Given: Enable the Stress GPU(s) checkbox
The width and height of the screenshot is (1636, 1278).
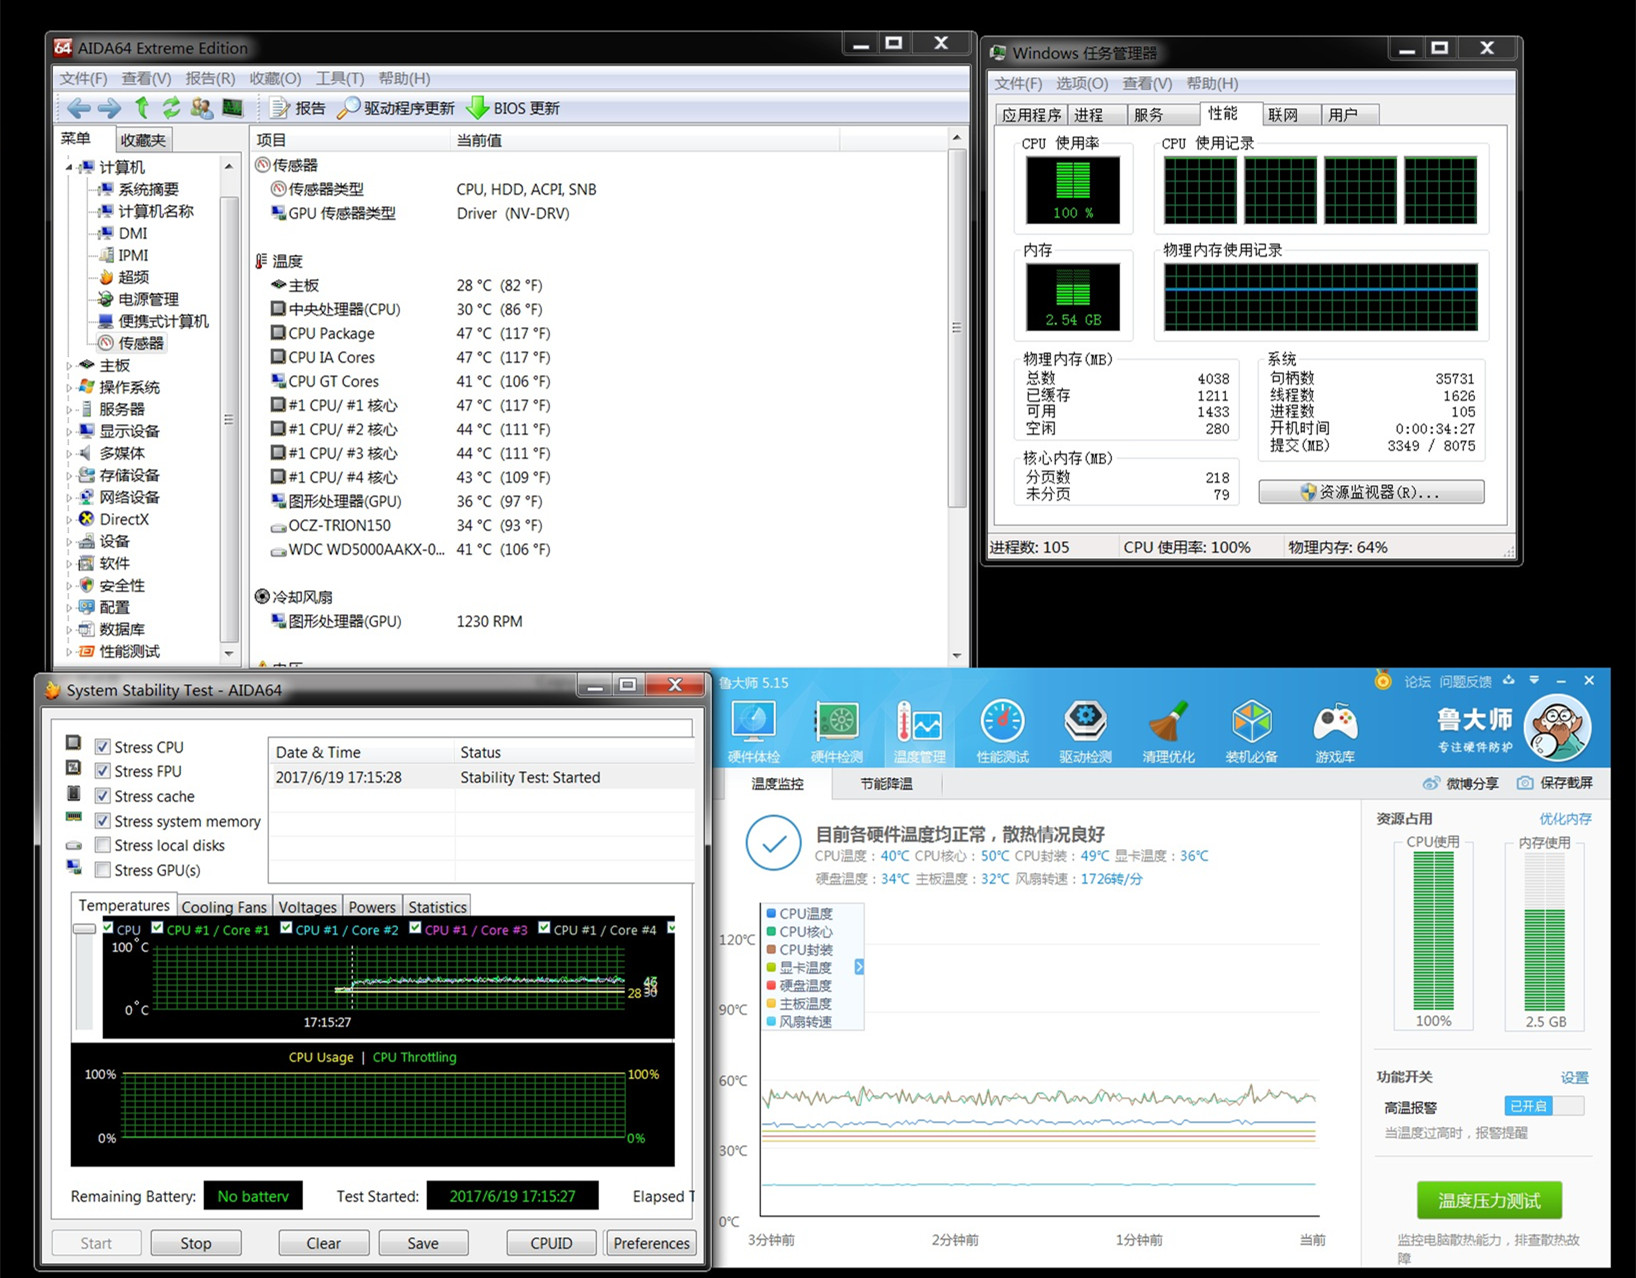Looking at the screenshot, I should pyautogui.click(x=102, y=870).
